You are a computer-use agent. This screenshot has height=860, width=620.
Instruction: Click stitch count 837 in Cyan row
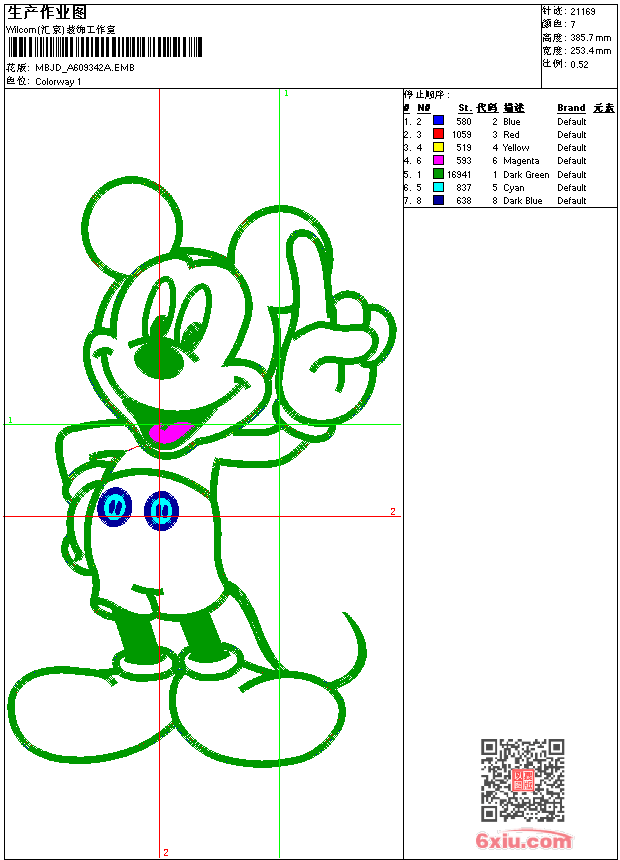[464, 188]
